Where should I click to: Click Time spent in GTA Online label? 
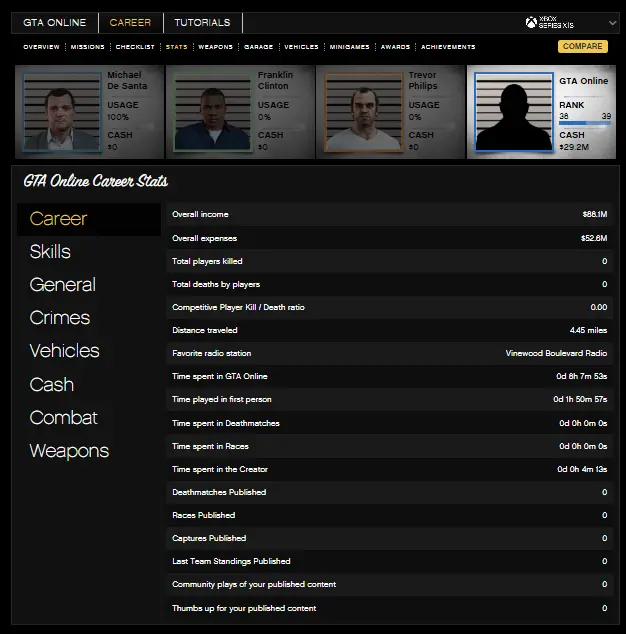(220, 376)
